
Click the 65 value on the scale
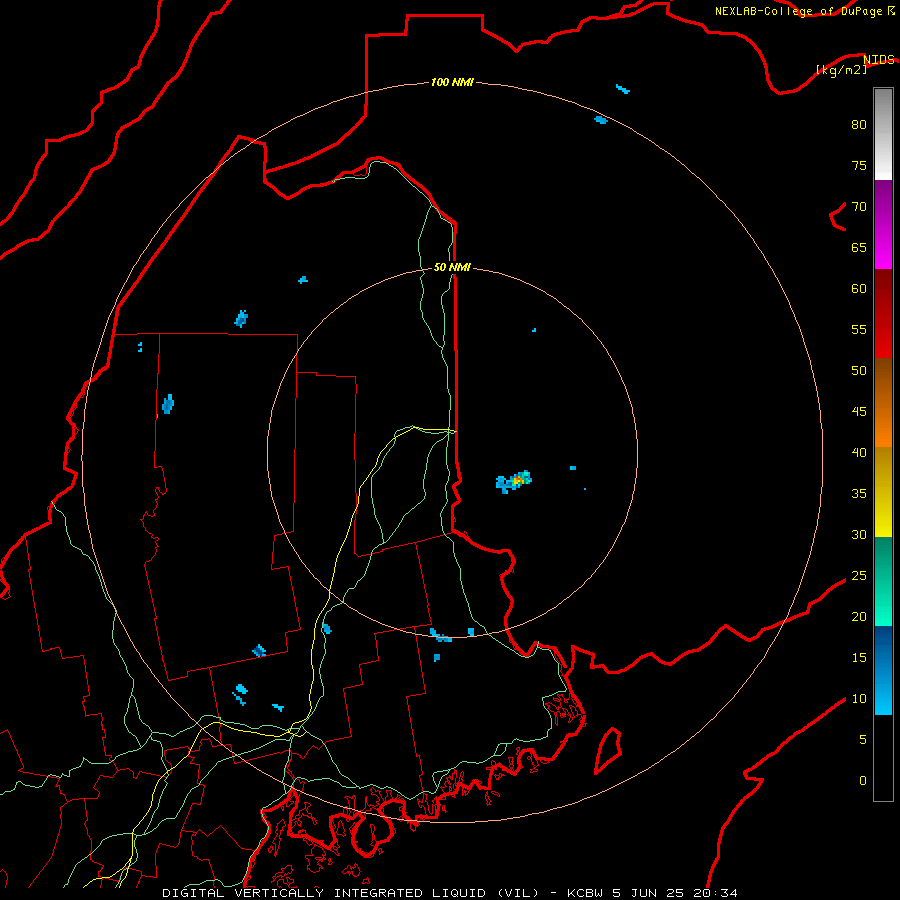pos(859,247)
